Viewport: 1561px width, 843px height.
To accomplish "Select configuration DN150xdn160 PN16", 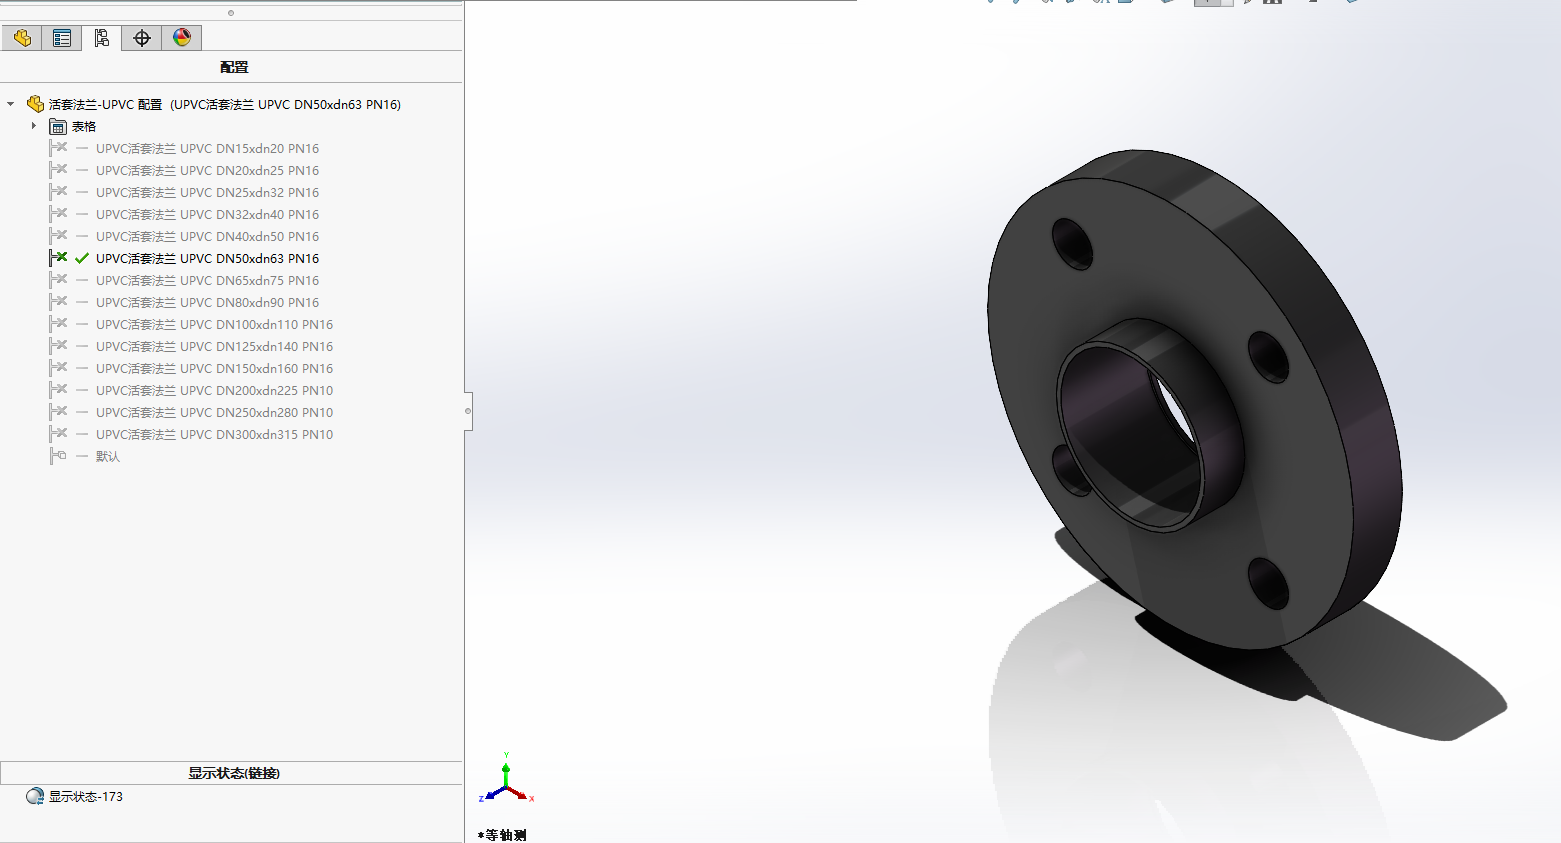I will coord(214,368).
